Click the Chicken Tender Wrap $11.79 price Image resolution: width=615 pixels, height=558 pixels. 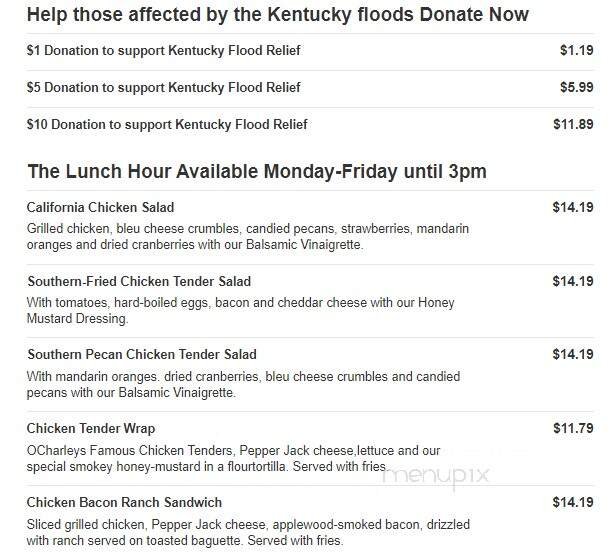click(x=573, y=428)
